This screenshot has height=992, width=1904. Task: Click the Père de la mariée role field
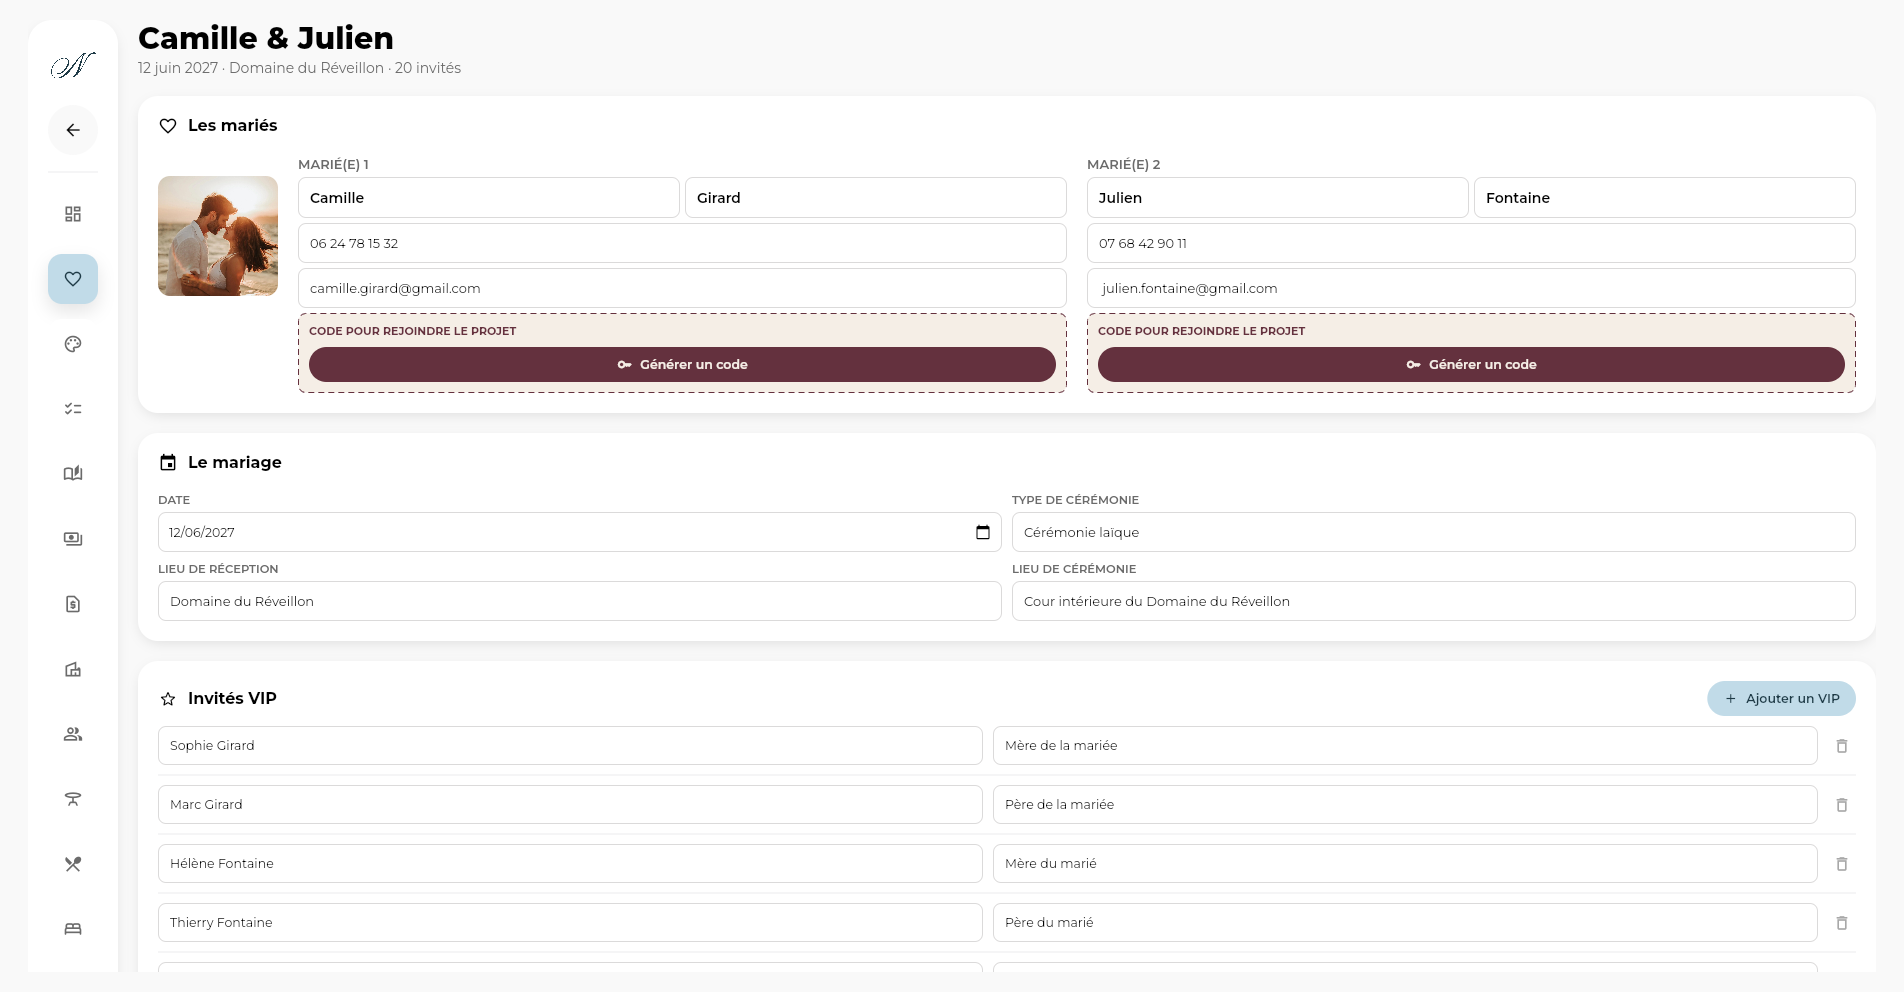click(1405, 805)
